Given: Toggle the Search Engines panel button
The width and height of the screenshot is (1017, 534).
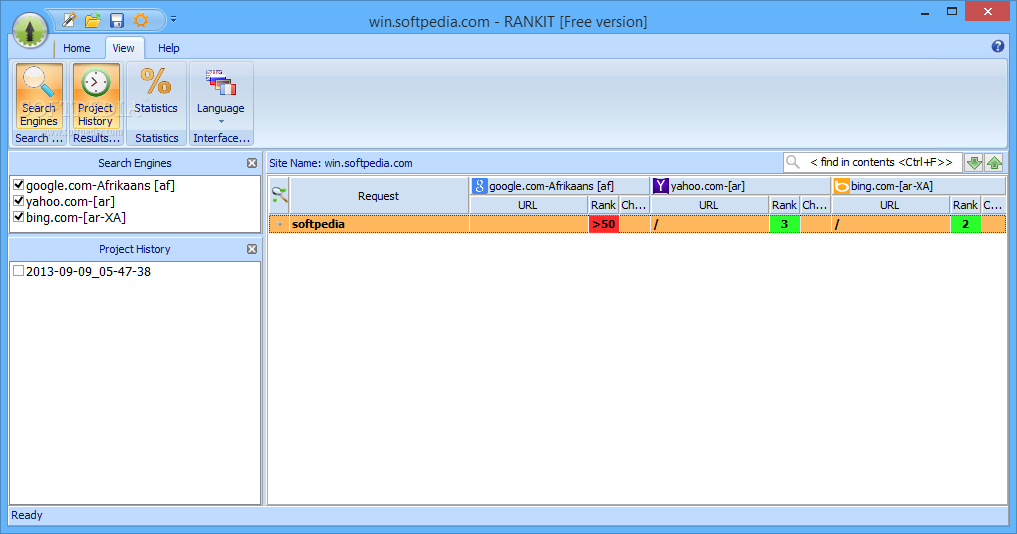Looking at the screenshot, I should point(39,96).
